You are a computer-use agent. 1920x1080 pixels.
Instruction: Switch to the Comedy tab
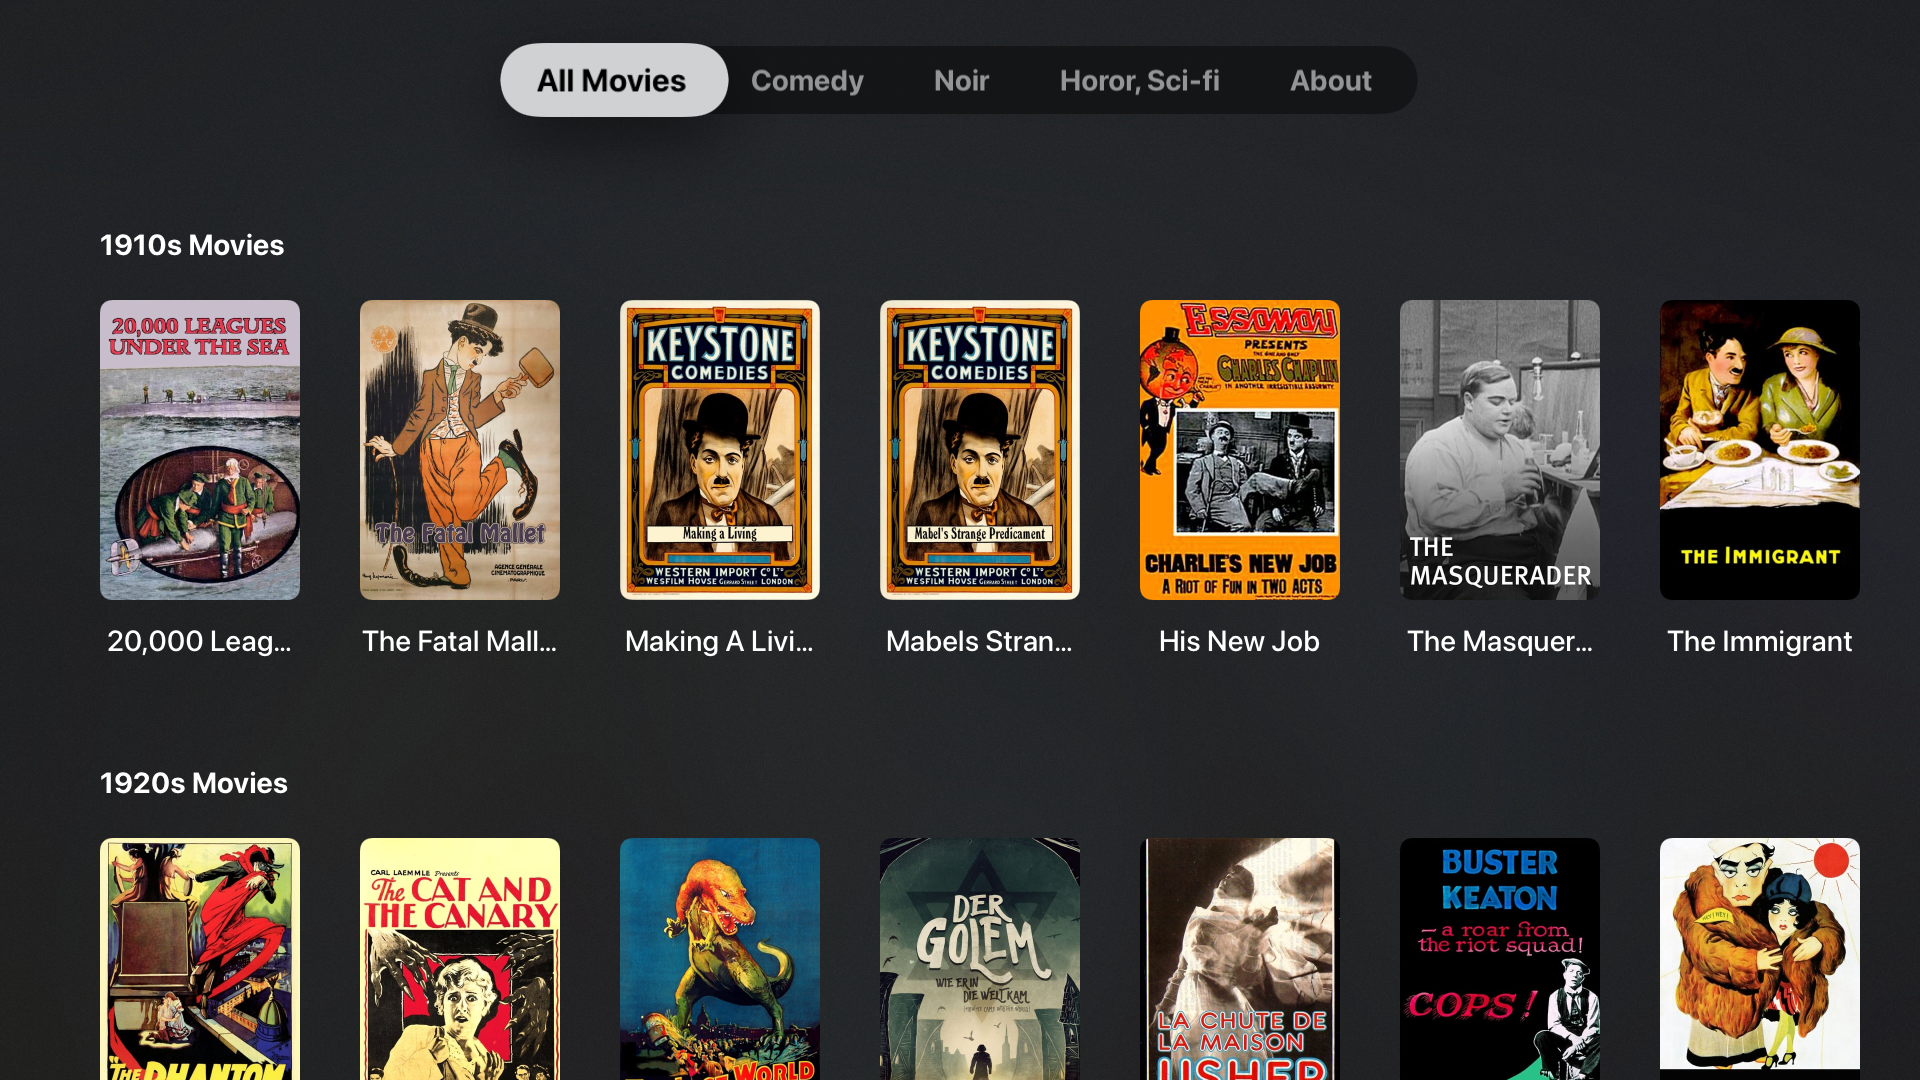coord(807,80)
